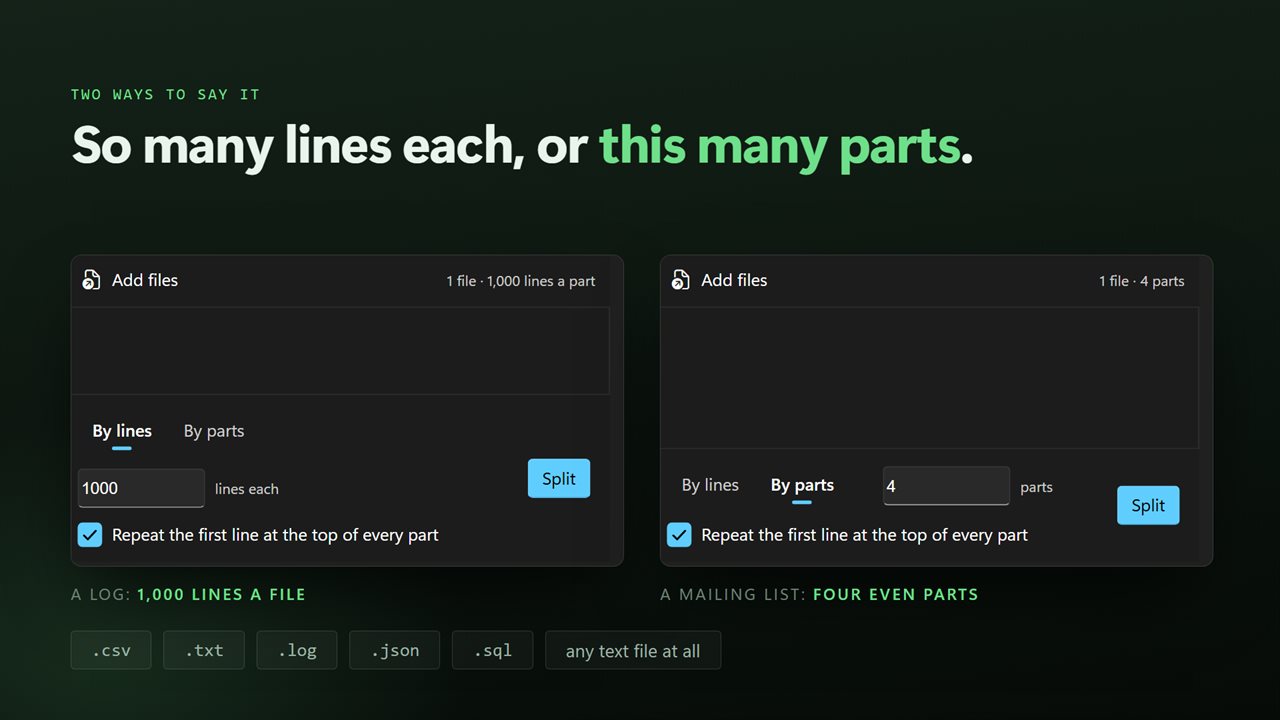Viewport: 1280px width, 720px height.
Task: Focus the parts field showing 4
Action: click(946, 486)
